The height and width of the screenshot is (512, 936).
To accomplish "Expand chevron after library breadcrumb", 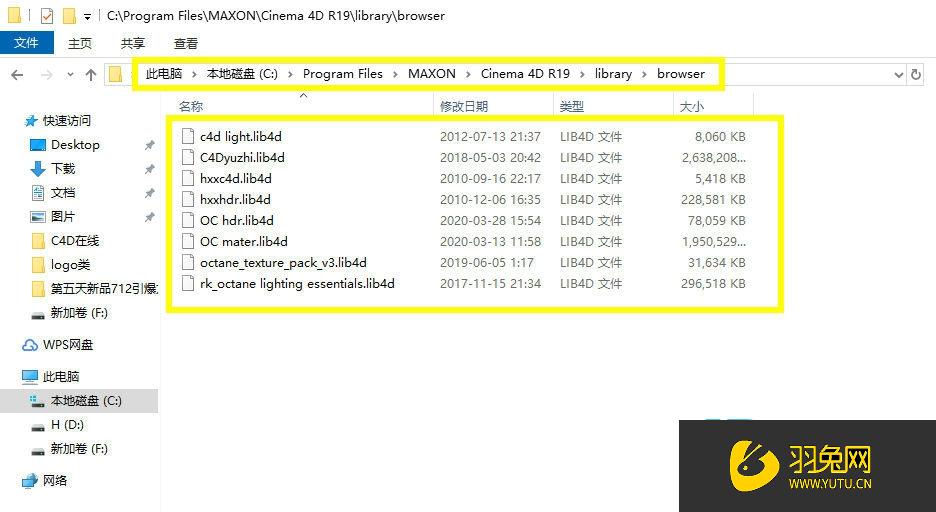I will click(644, 75).
